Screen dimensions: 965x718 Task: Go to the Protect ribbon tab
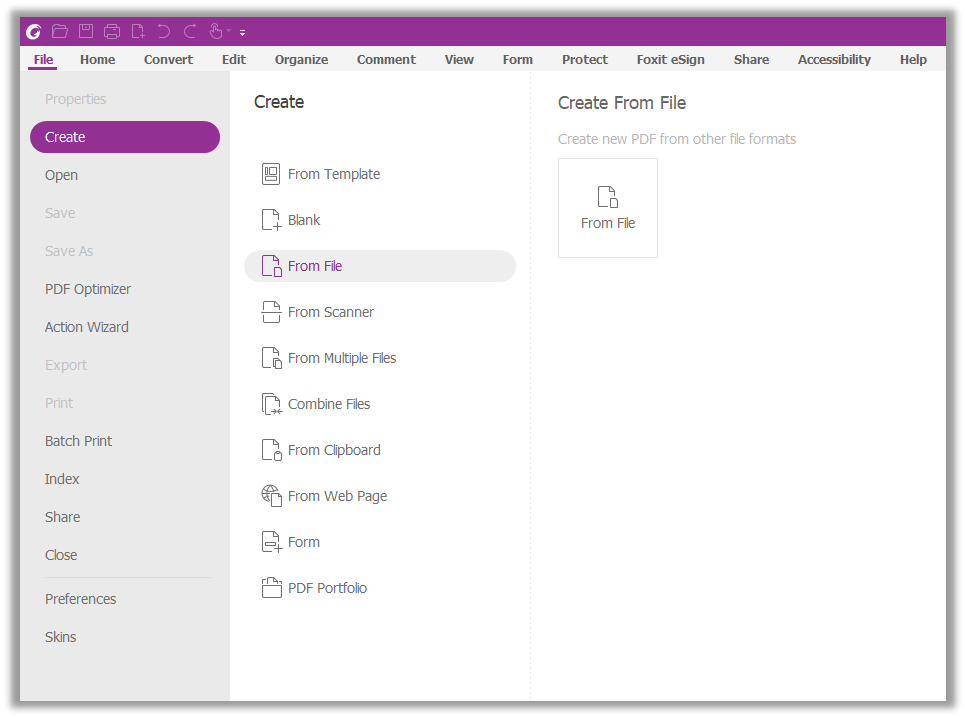coord(585,60)
